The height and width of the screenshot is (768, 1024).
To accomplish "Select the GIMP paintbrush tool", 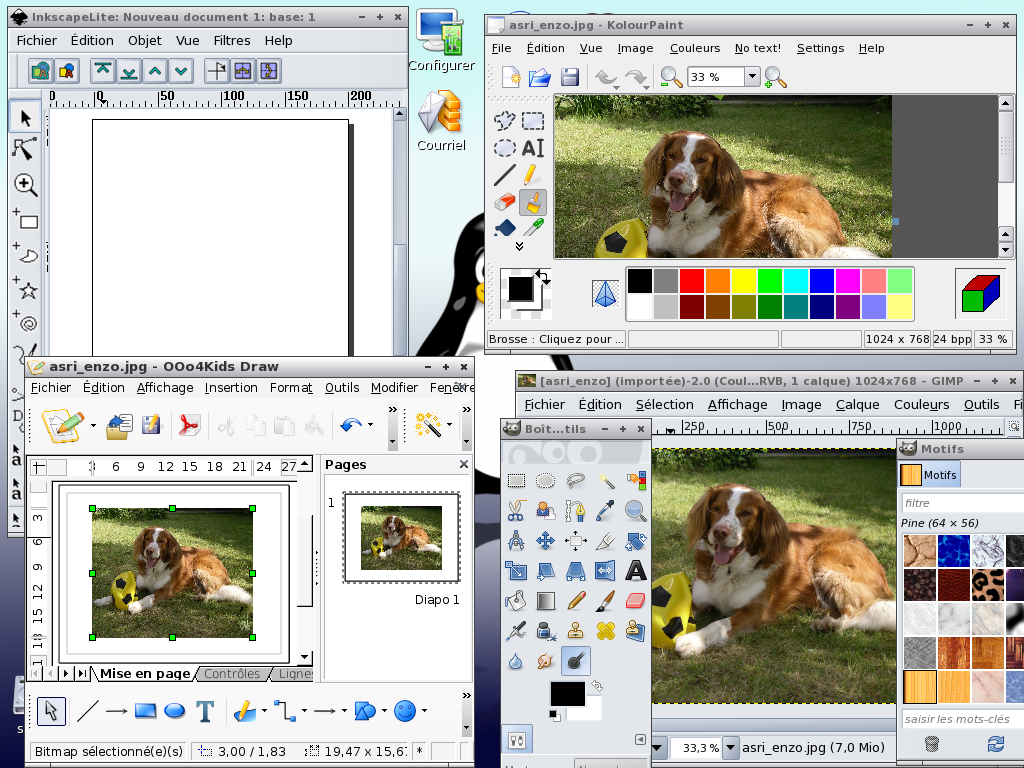I will [606, 600].
